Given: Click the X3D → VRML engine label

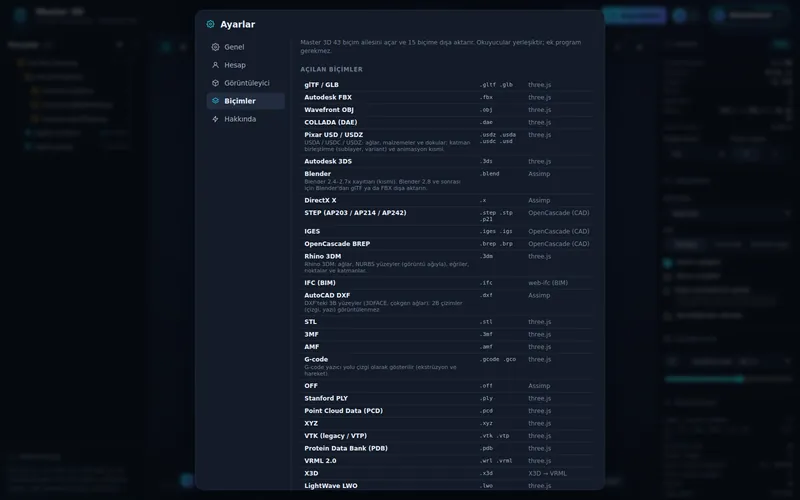Looking at the screenshot, I should coord(547,473).
